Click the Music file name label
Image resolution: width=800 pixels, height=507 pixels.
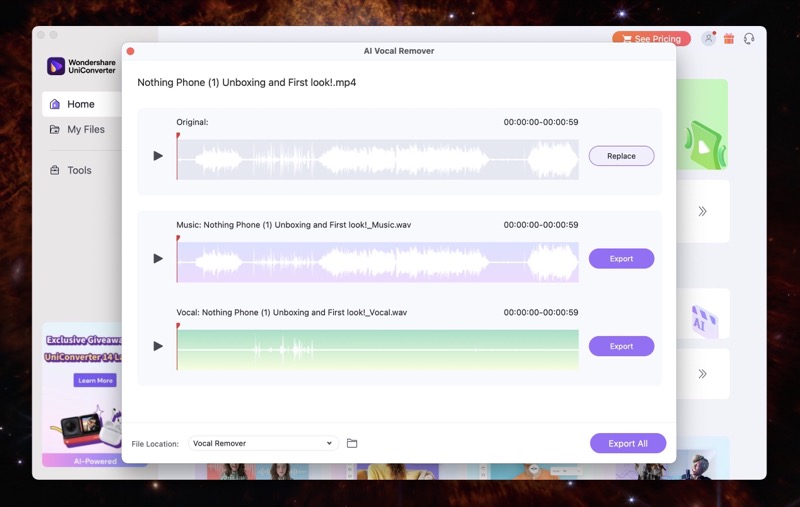293,225
